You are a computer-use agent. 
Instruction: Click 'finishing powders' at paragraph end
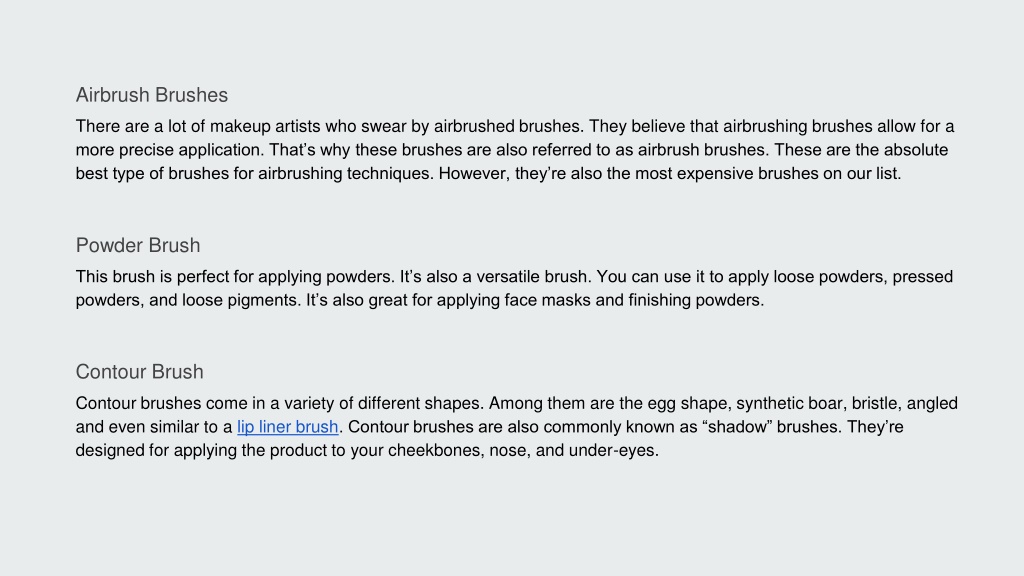(x=696, y=300)
